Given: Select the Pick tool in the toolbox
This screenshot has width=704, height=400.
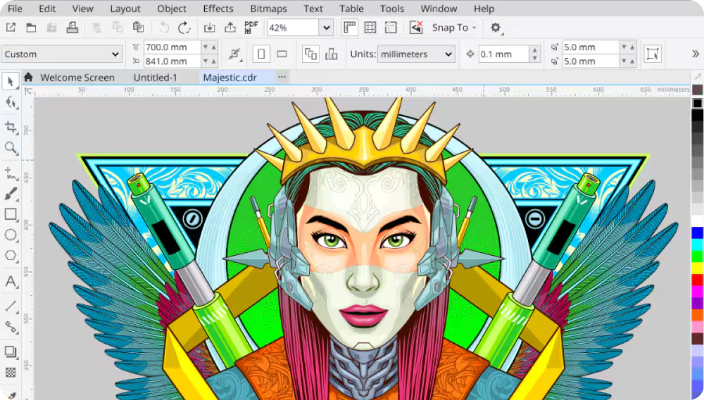Looking at the screenshot, I should [x=11, y=81].
